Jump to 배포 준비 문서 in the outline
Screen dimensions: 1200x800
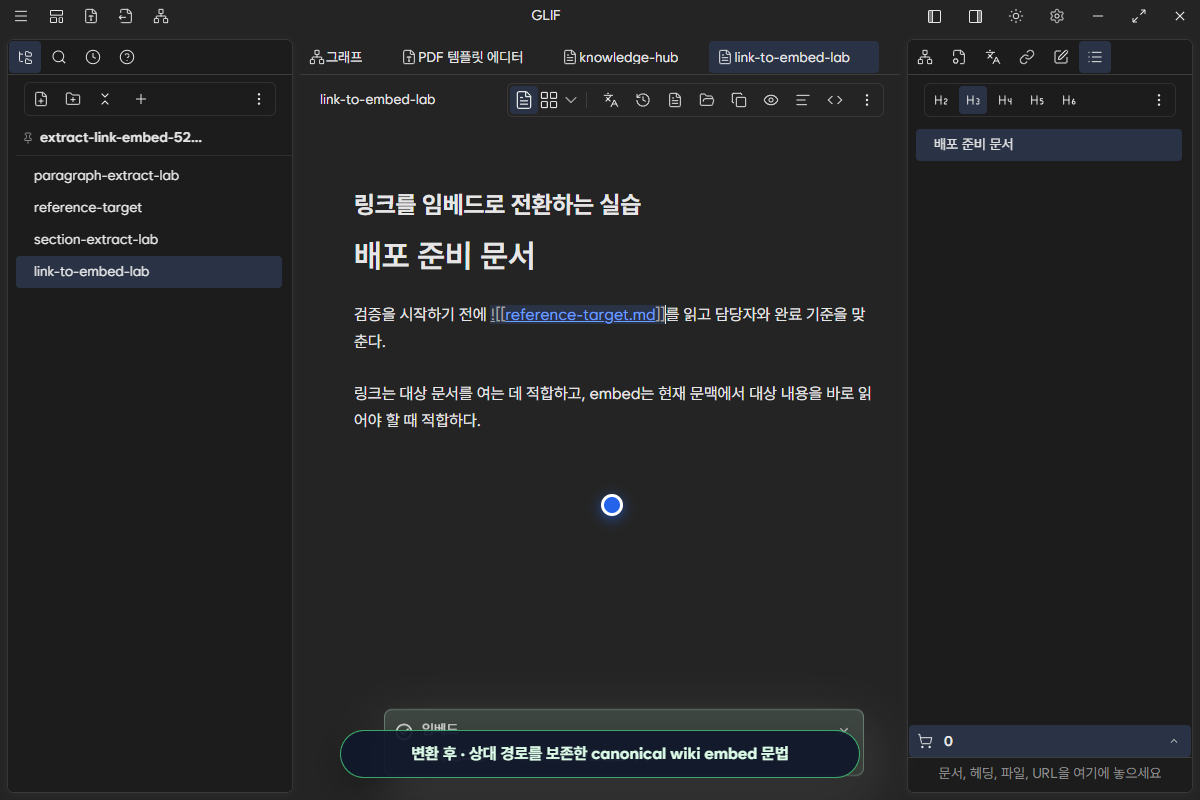point(1049,145)
